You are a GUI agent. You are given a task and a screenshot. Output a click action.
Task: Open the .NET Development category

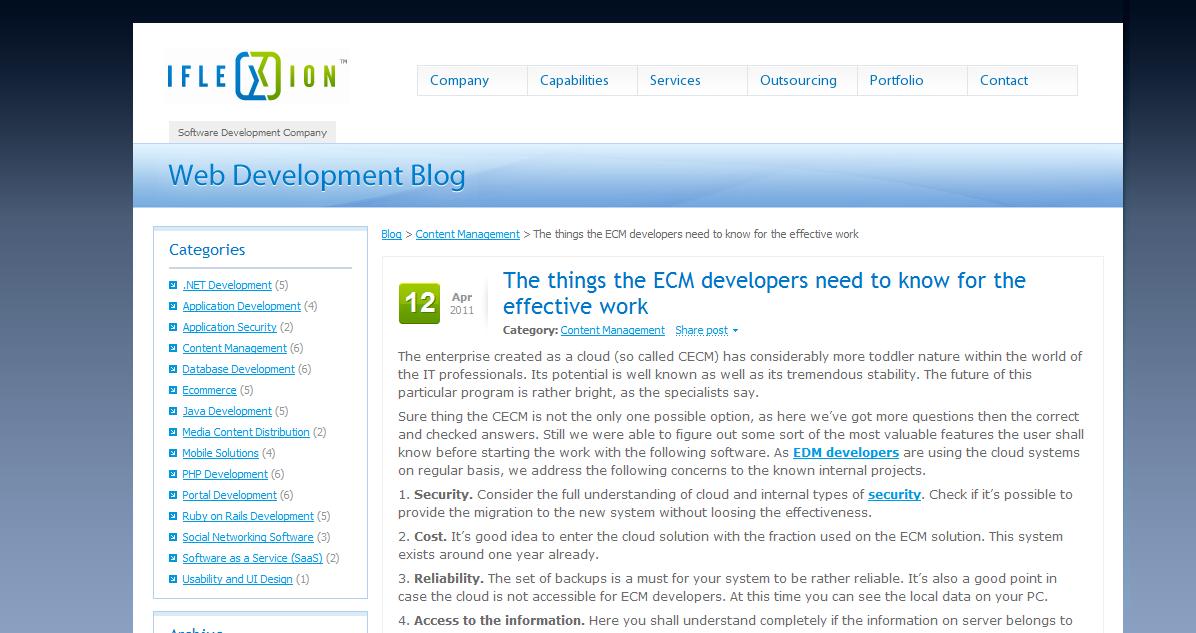(x=227, y=285)
